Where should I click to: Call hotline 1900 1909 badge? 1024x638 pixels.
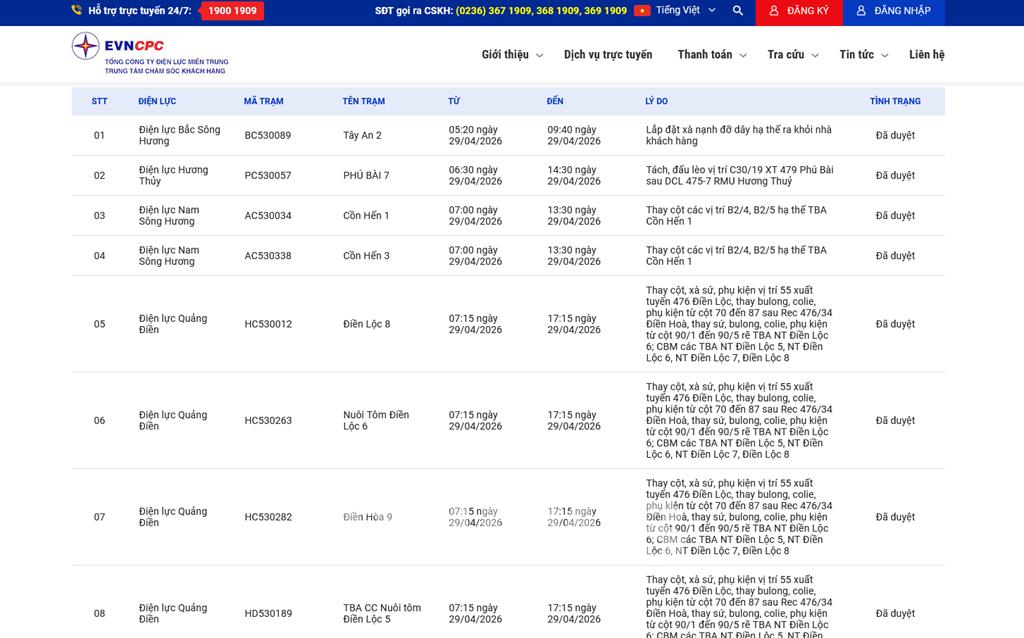pyautogui.click(x=232, y=11)
